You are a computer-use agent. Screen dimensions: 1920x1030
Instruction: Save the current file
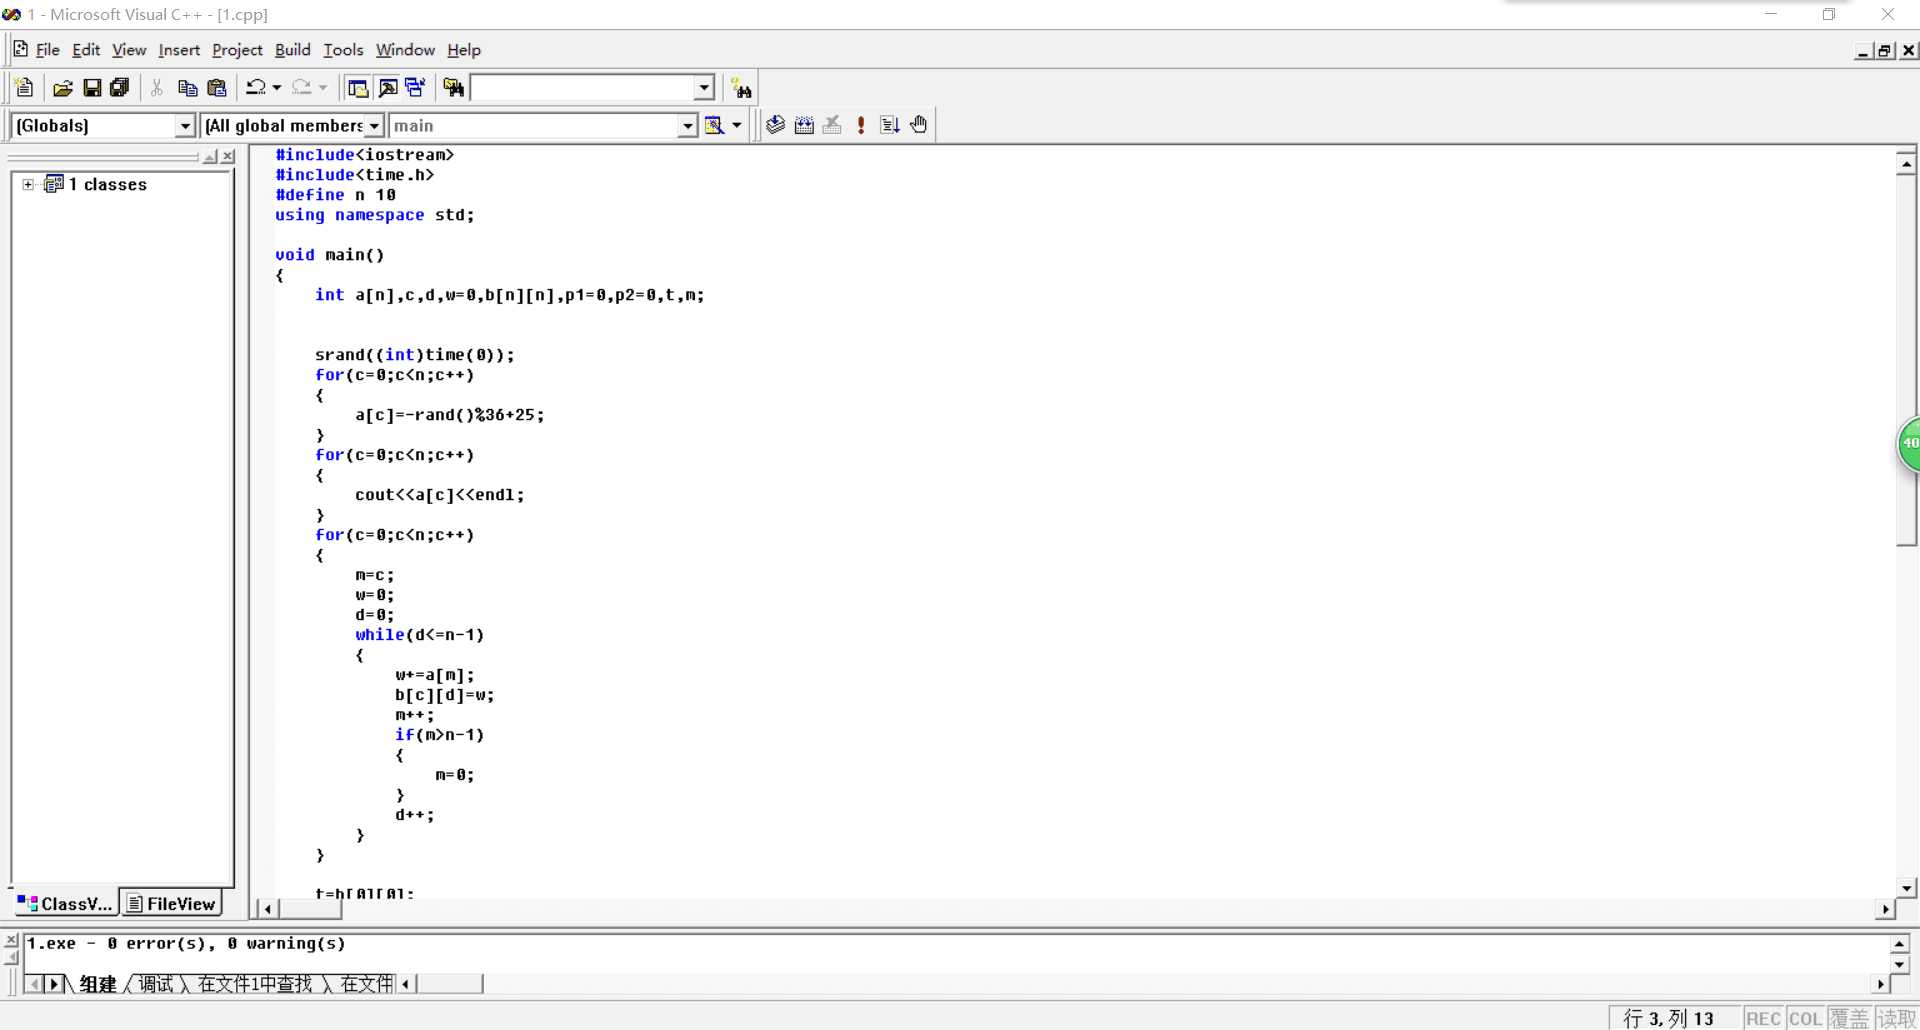91,88
